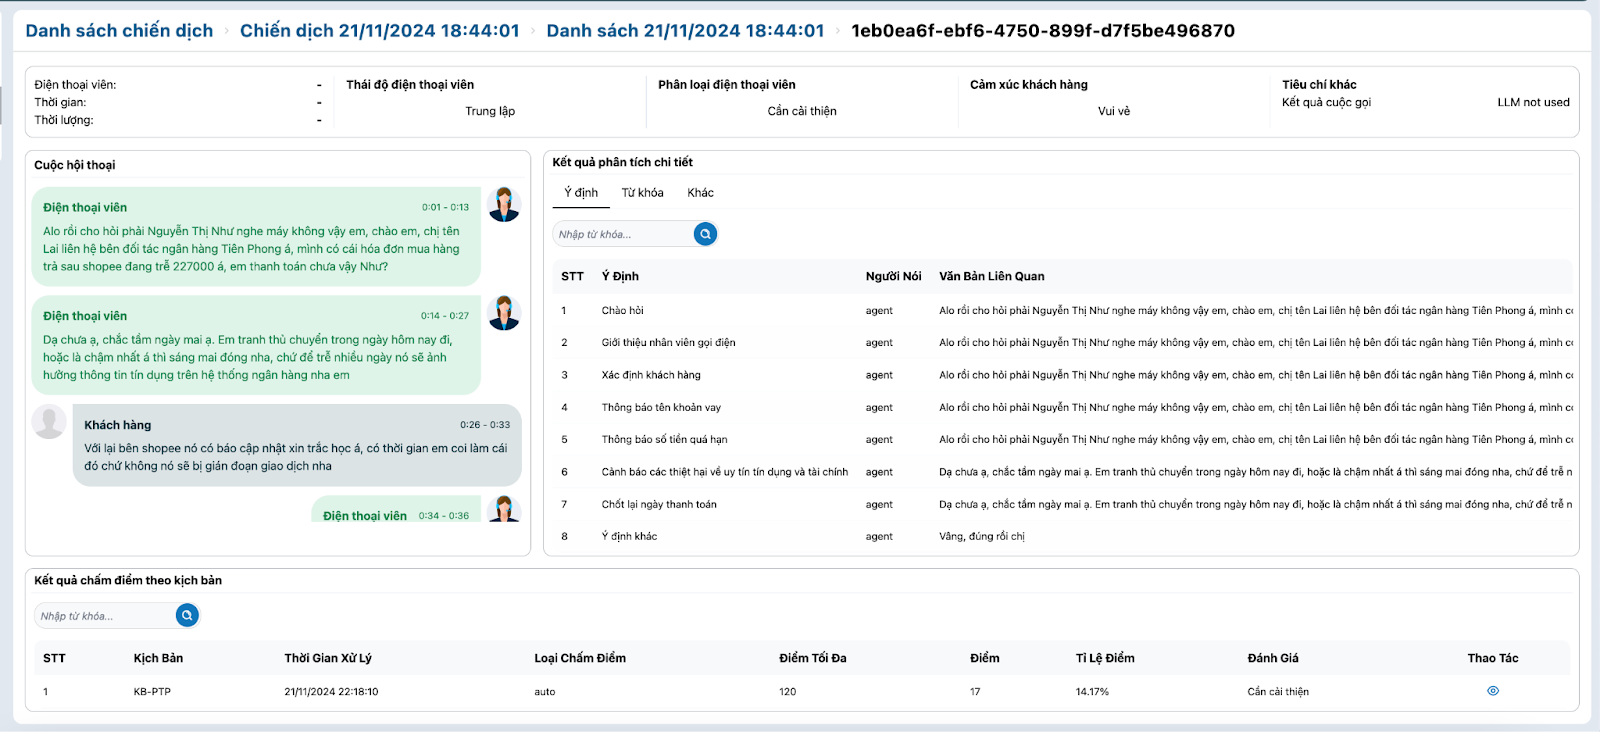Focus keyword input in detailed analysis panel
1600x732 pixels.
(624, 234)
